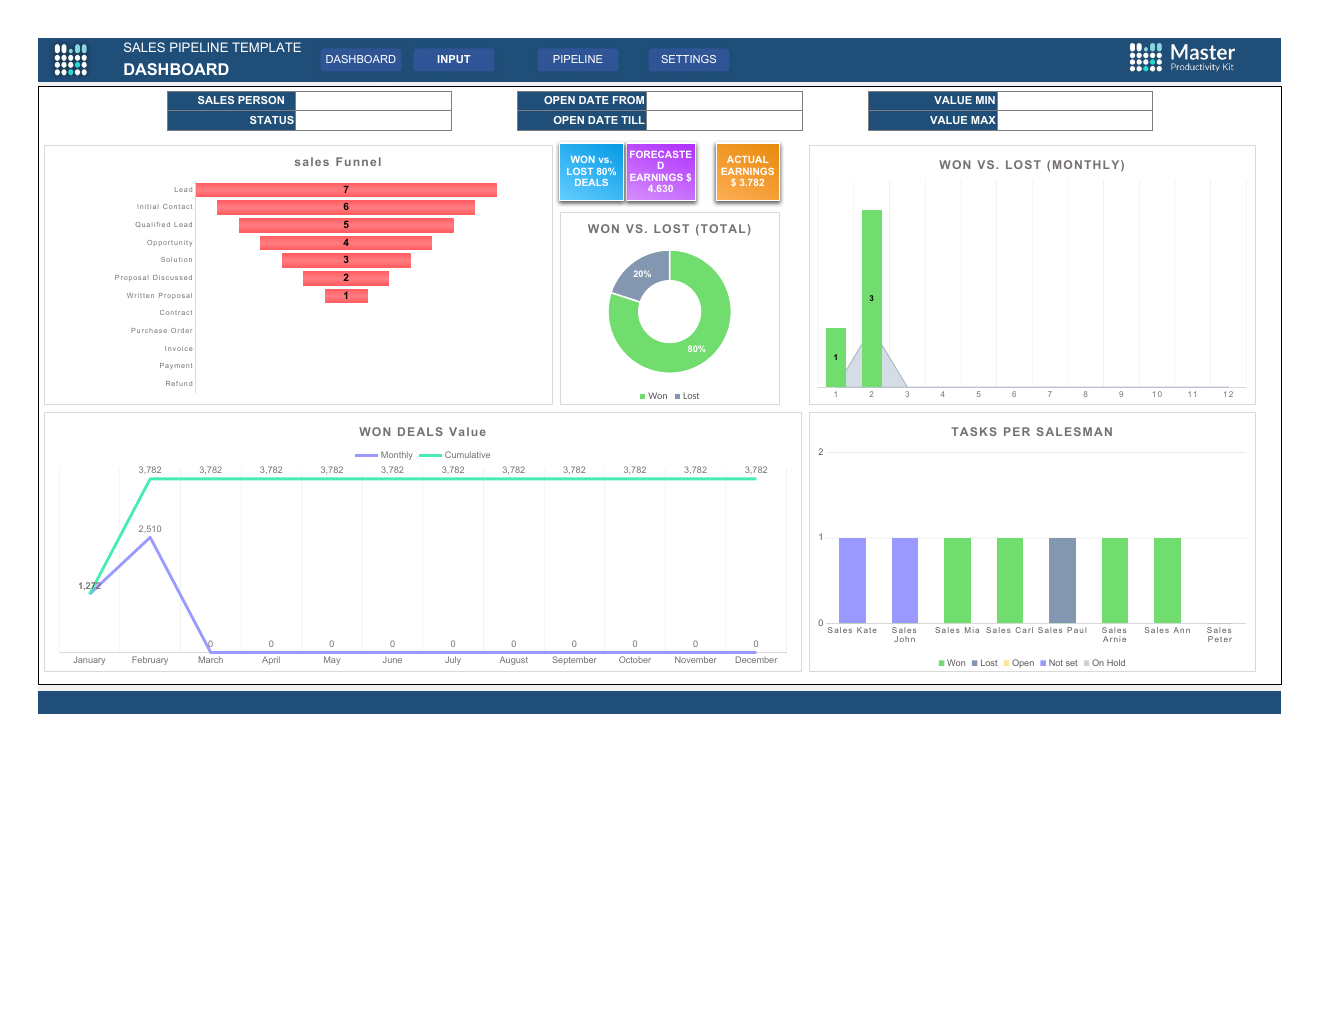Click the Sales Arnie bar
Screen dimensions: 1320x1020
[x=1115, y=580]
